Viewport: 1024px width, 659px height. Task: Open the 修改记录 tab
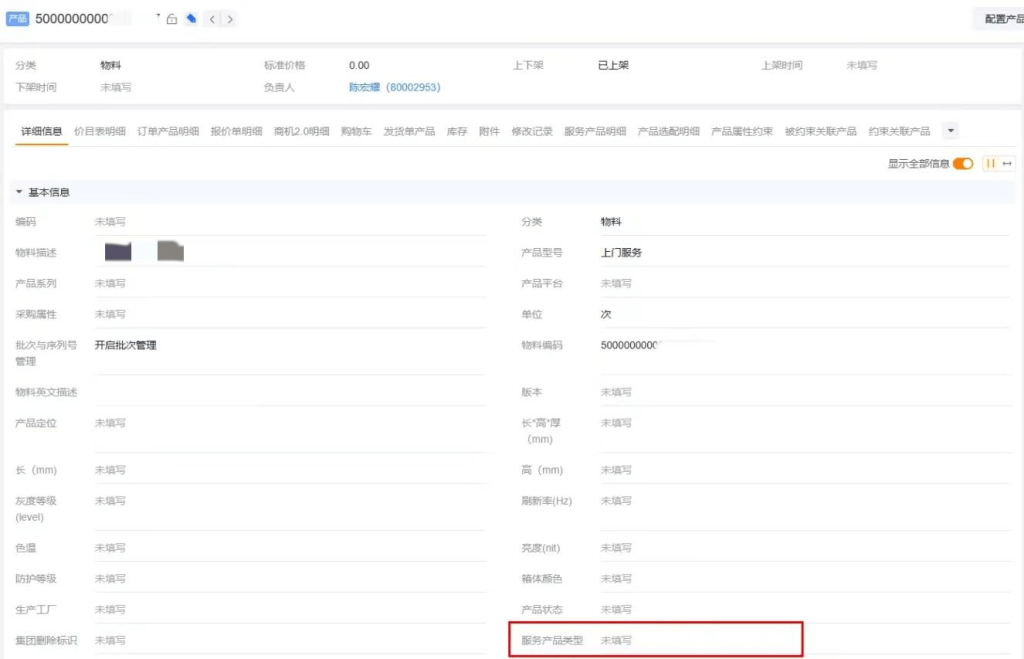[x=532, y=132]
